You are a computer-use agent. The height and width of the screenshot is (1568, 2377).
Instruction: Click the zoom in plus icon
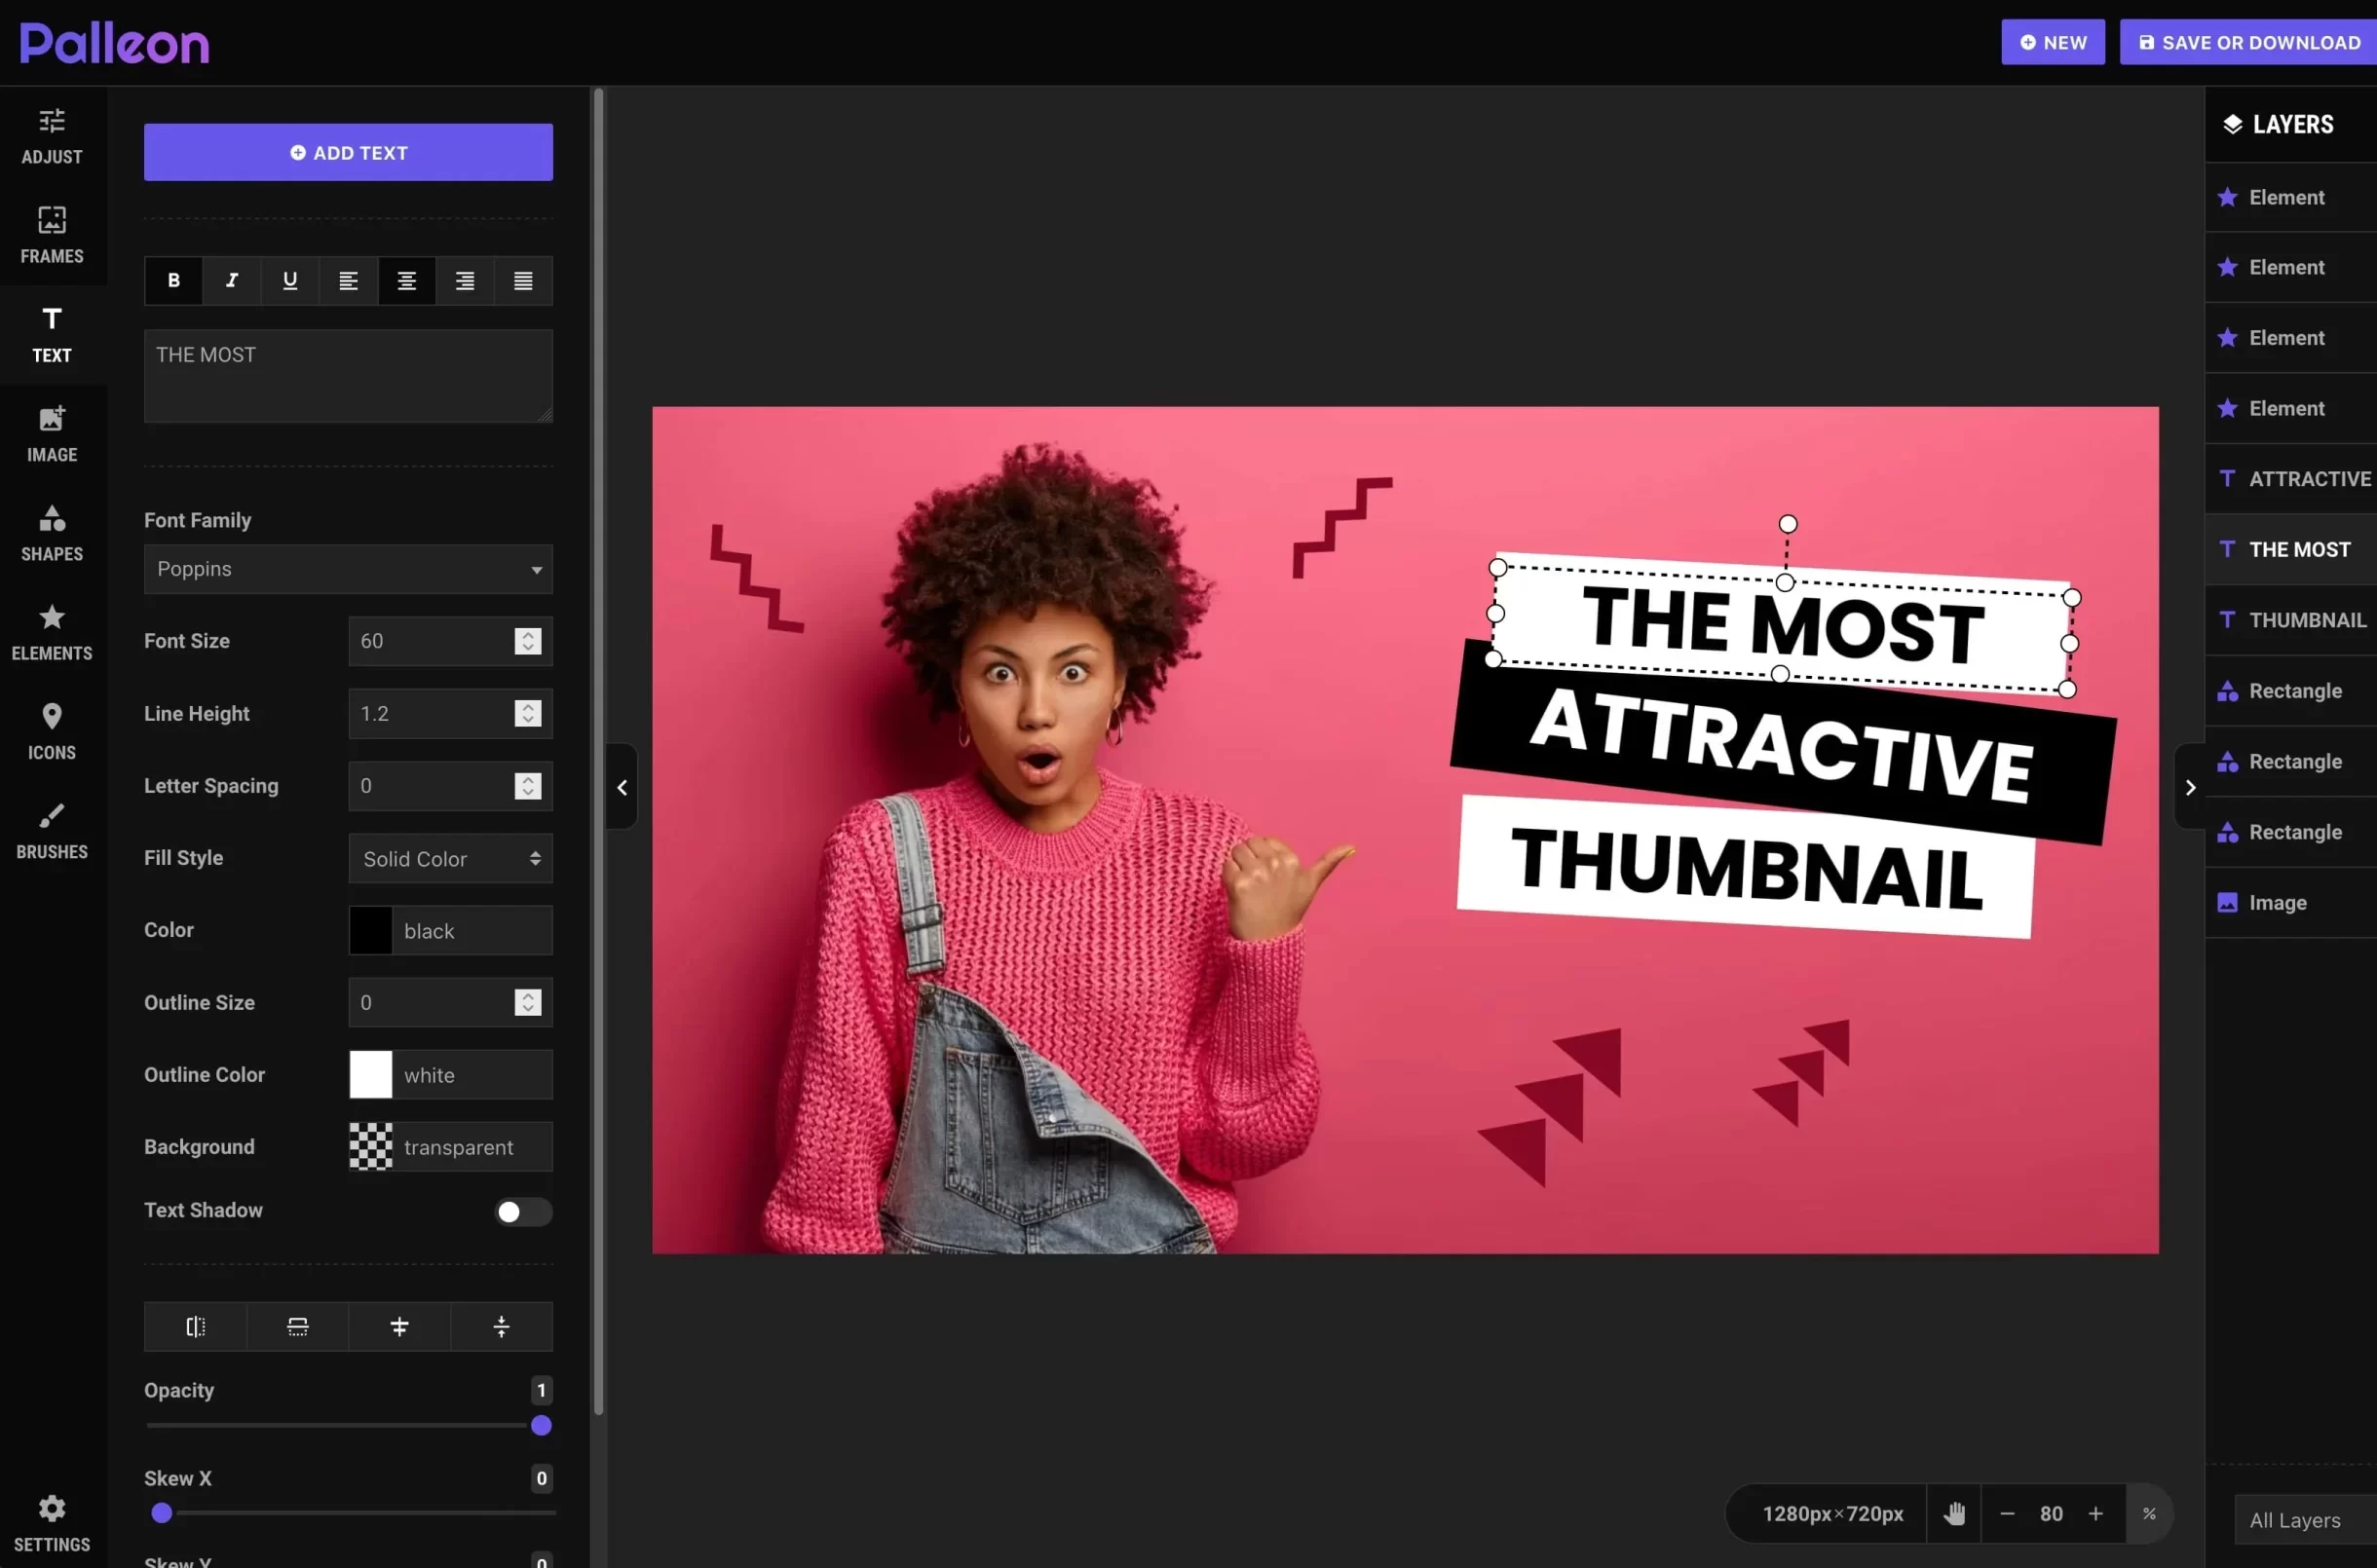[2096, 1513]
